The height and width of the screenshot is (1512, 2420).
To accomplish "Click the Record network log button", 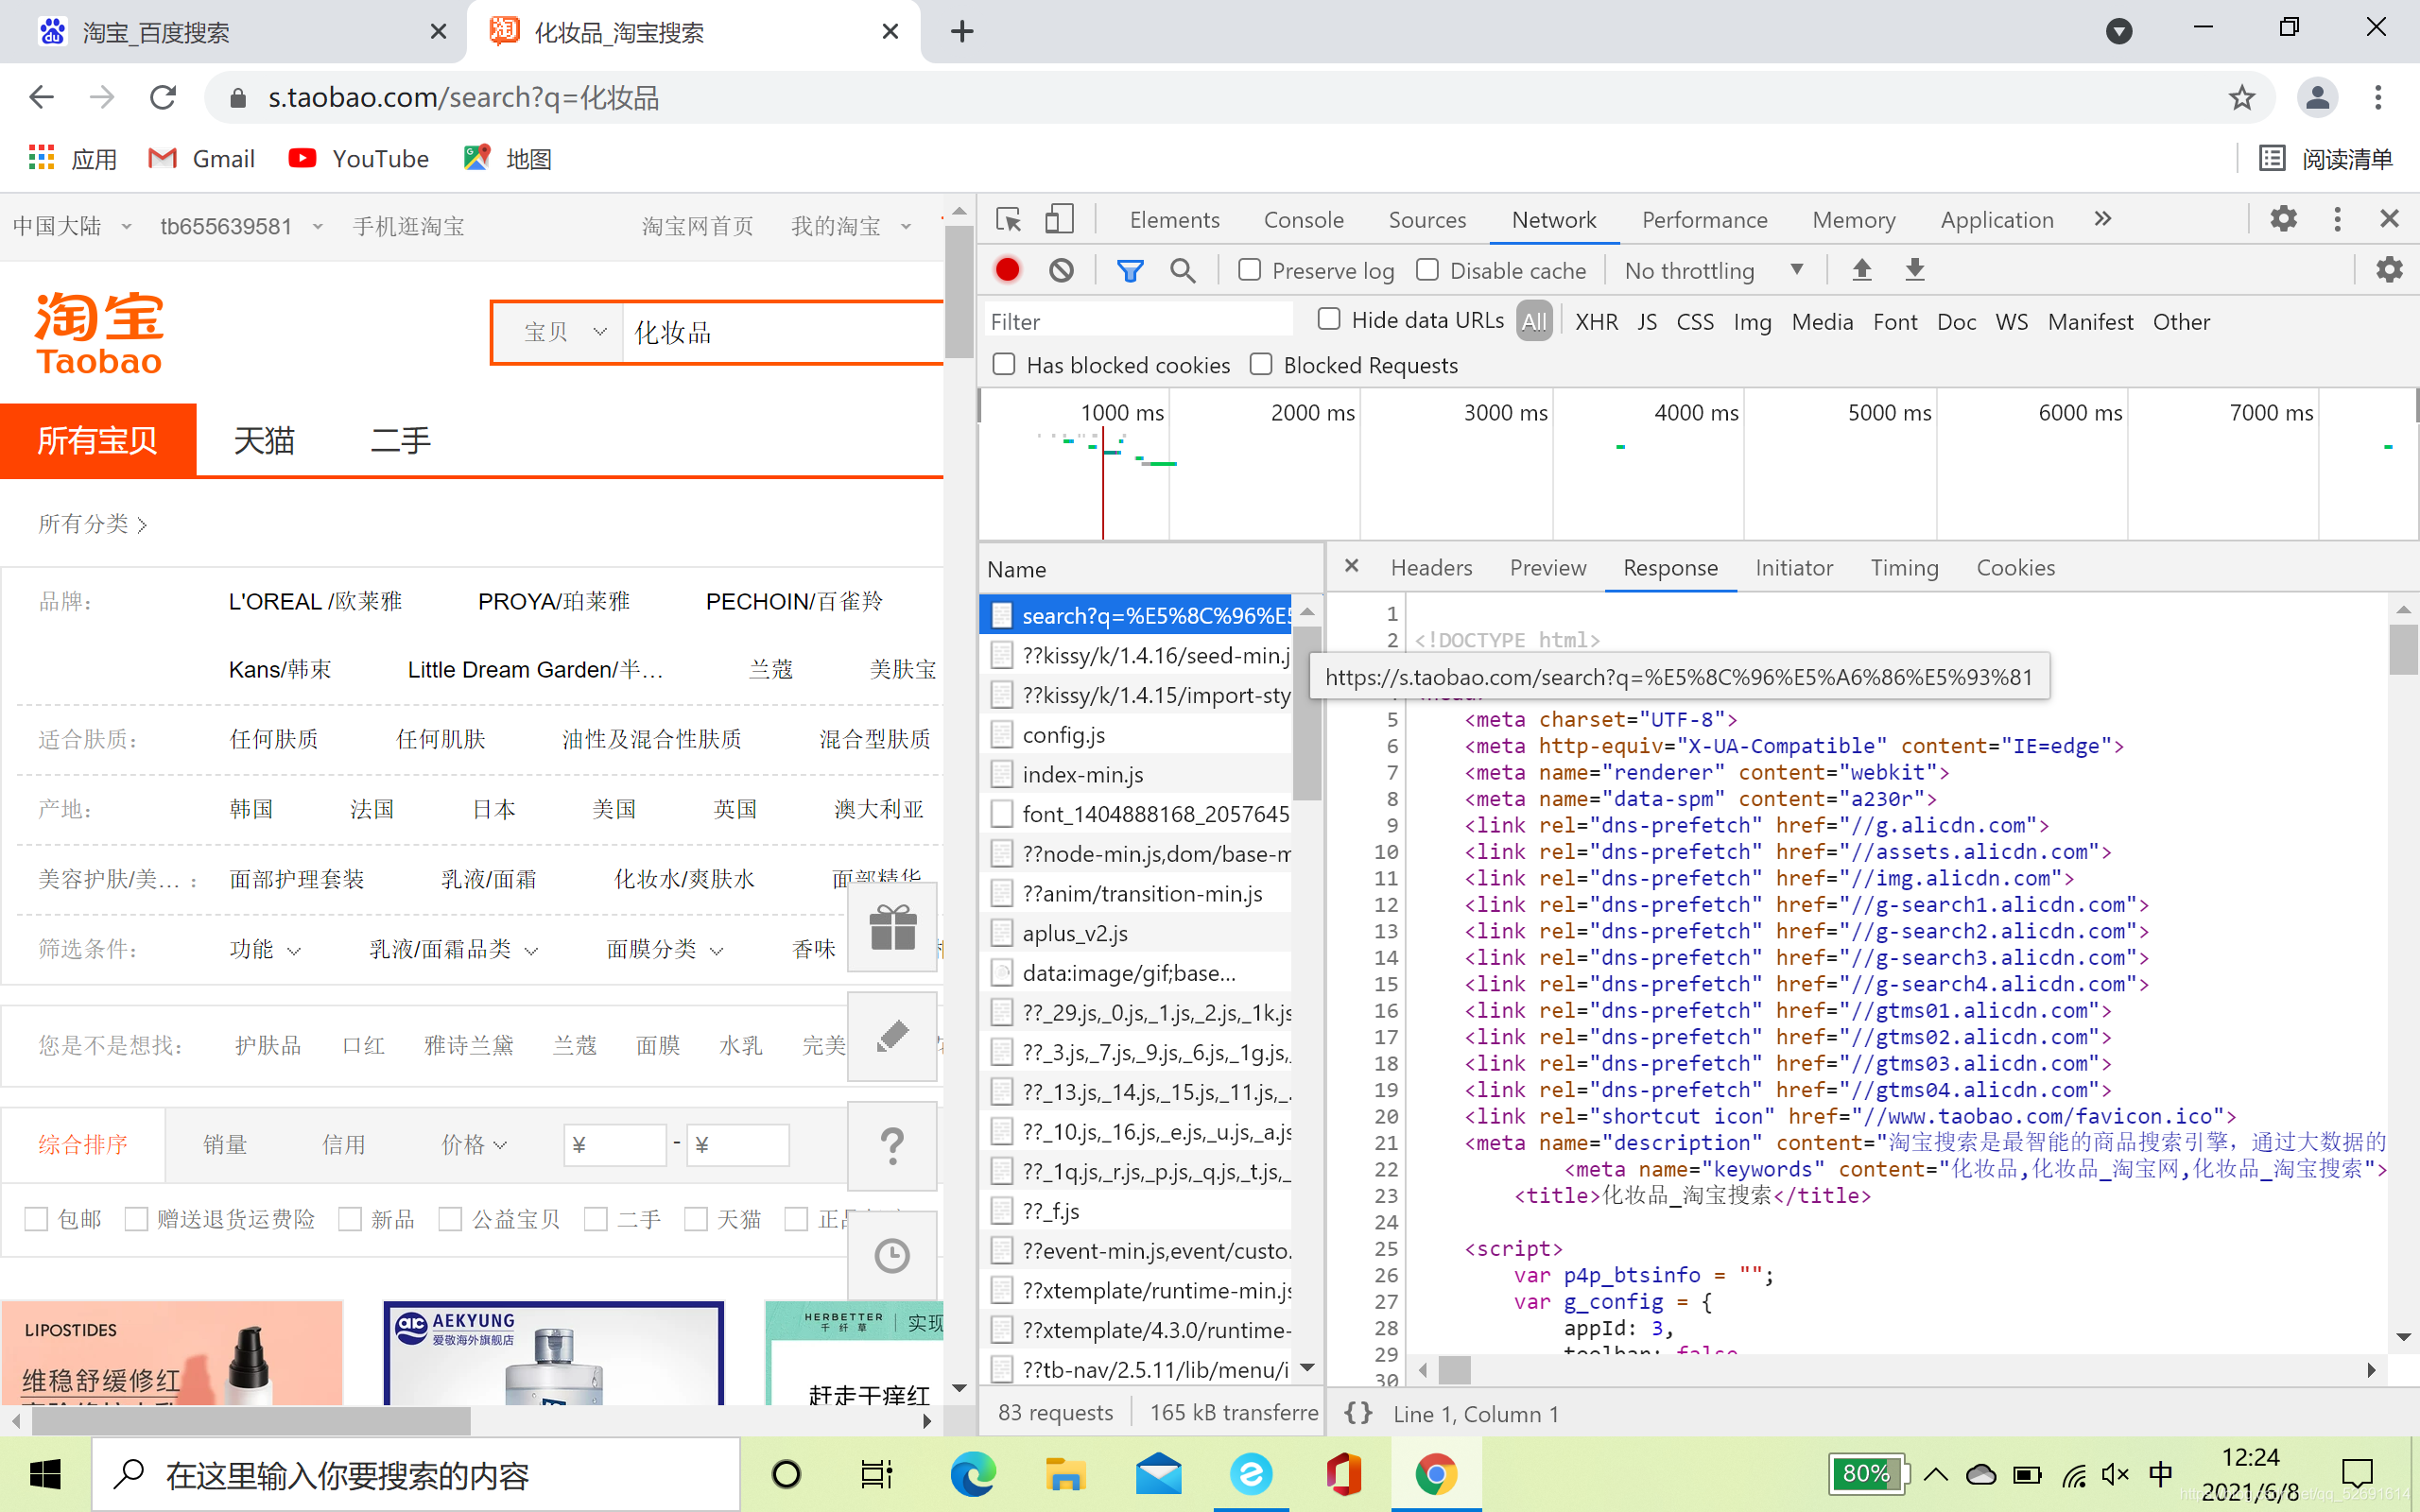I will (x=1007, y=270).
